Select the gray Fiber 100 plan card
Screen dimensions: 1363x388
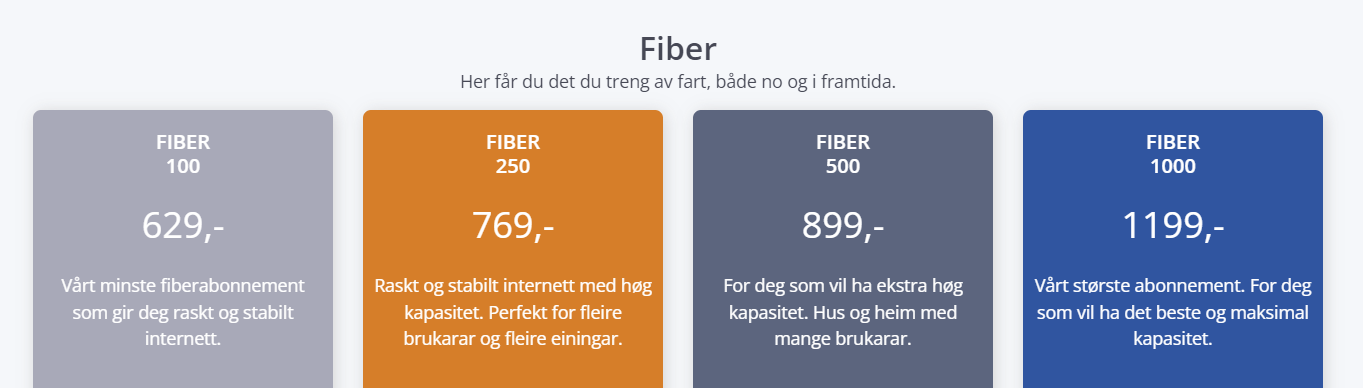coord(183,249)
